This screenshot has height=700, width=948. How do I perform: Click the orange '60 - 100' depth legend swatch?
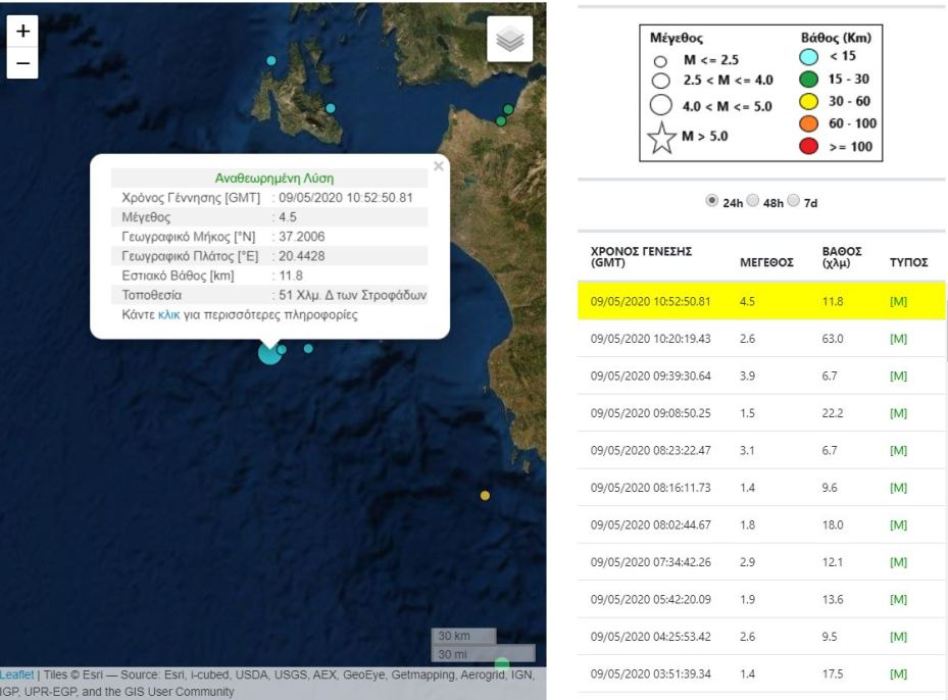tap(809, 123)
